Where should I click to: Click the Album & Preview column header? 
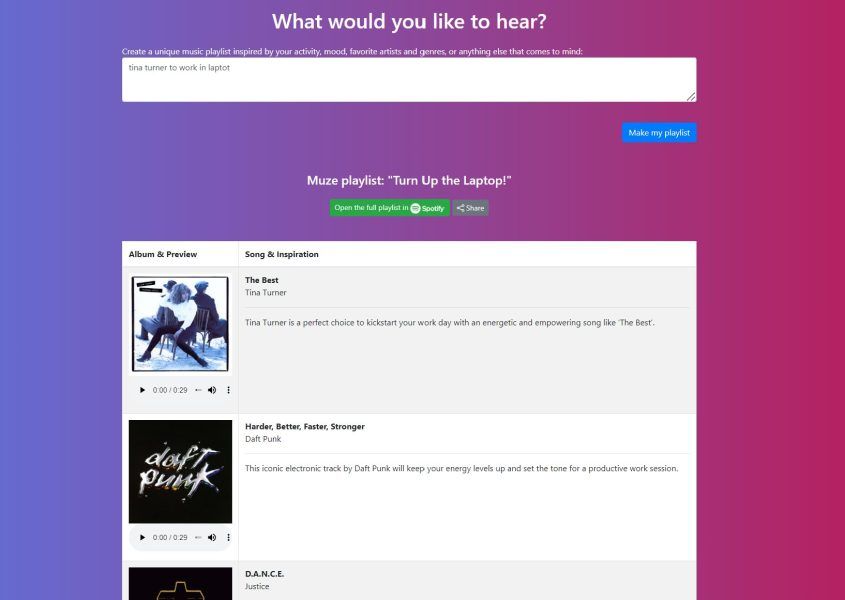coord(163,254)
